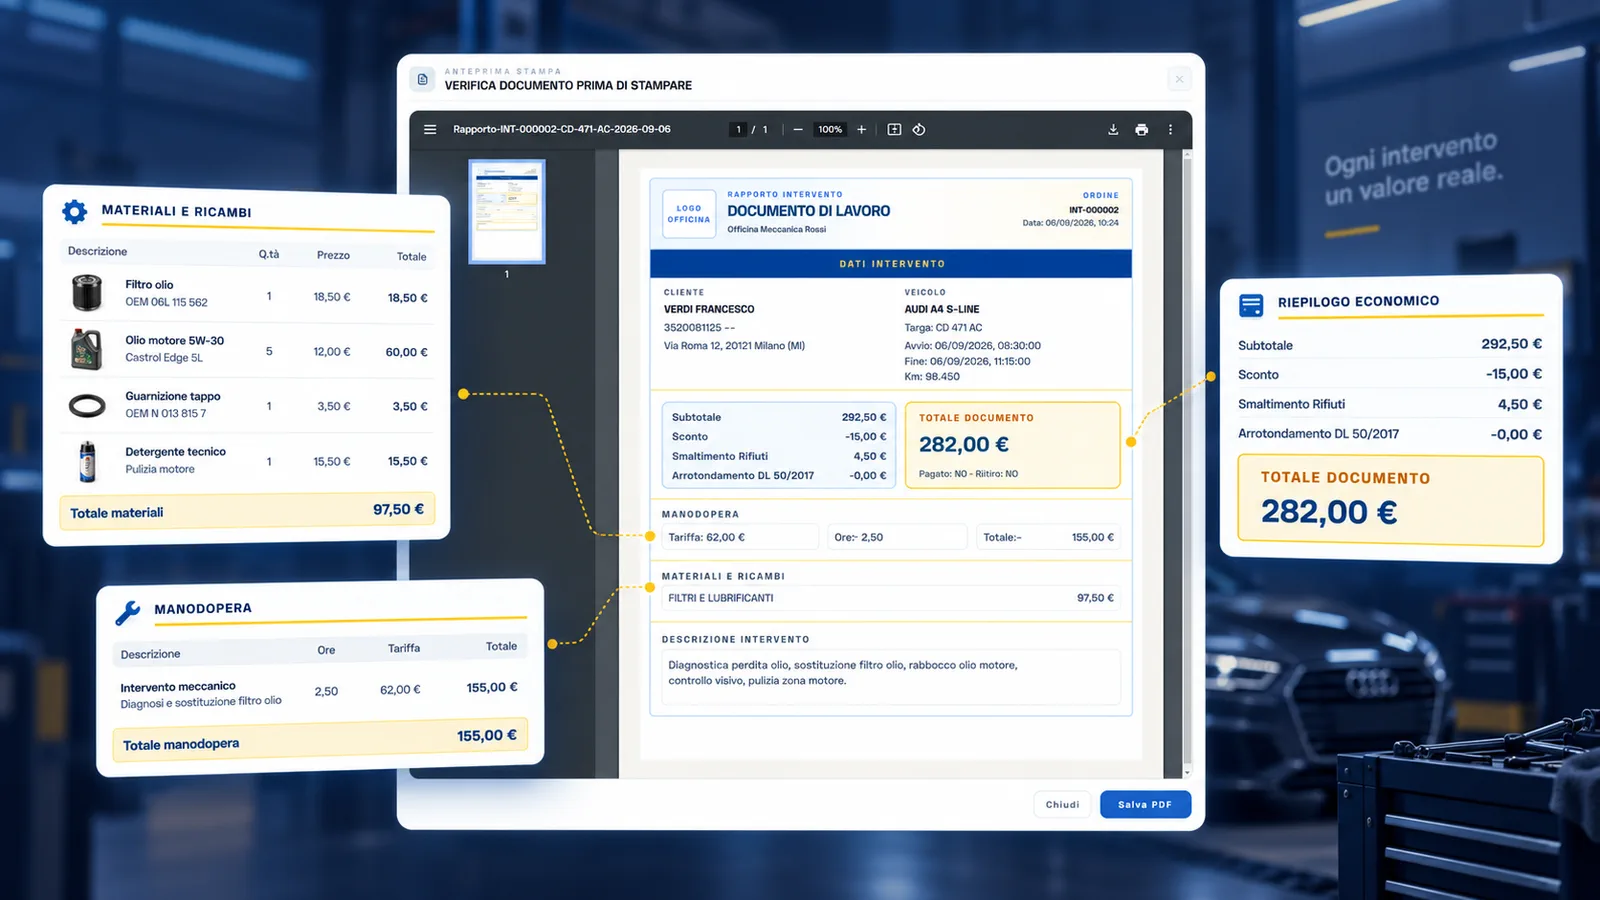1600x900 pixels.
Task: Click the Dati Intervento blue header bar
Action: coord(891,264)
